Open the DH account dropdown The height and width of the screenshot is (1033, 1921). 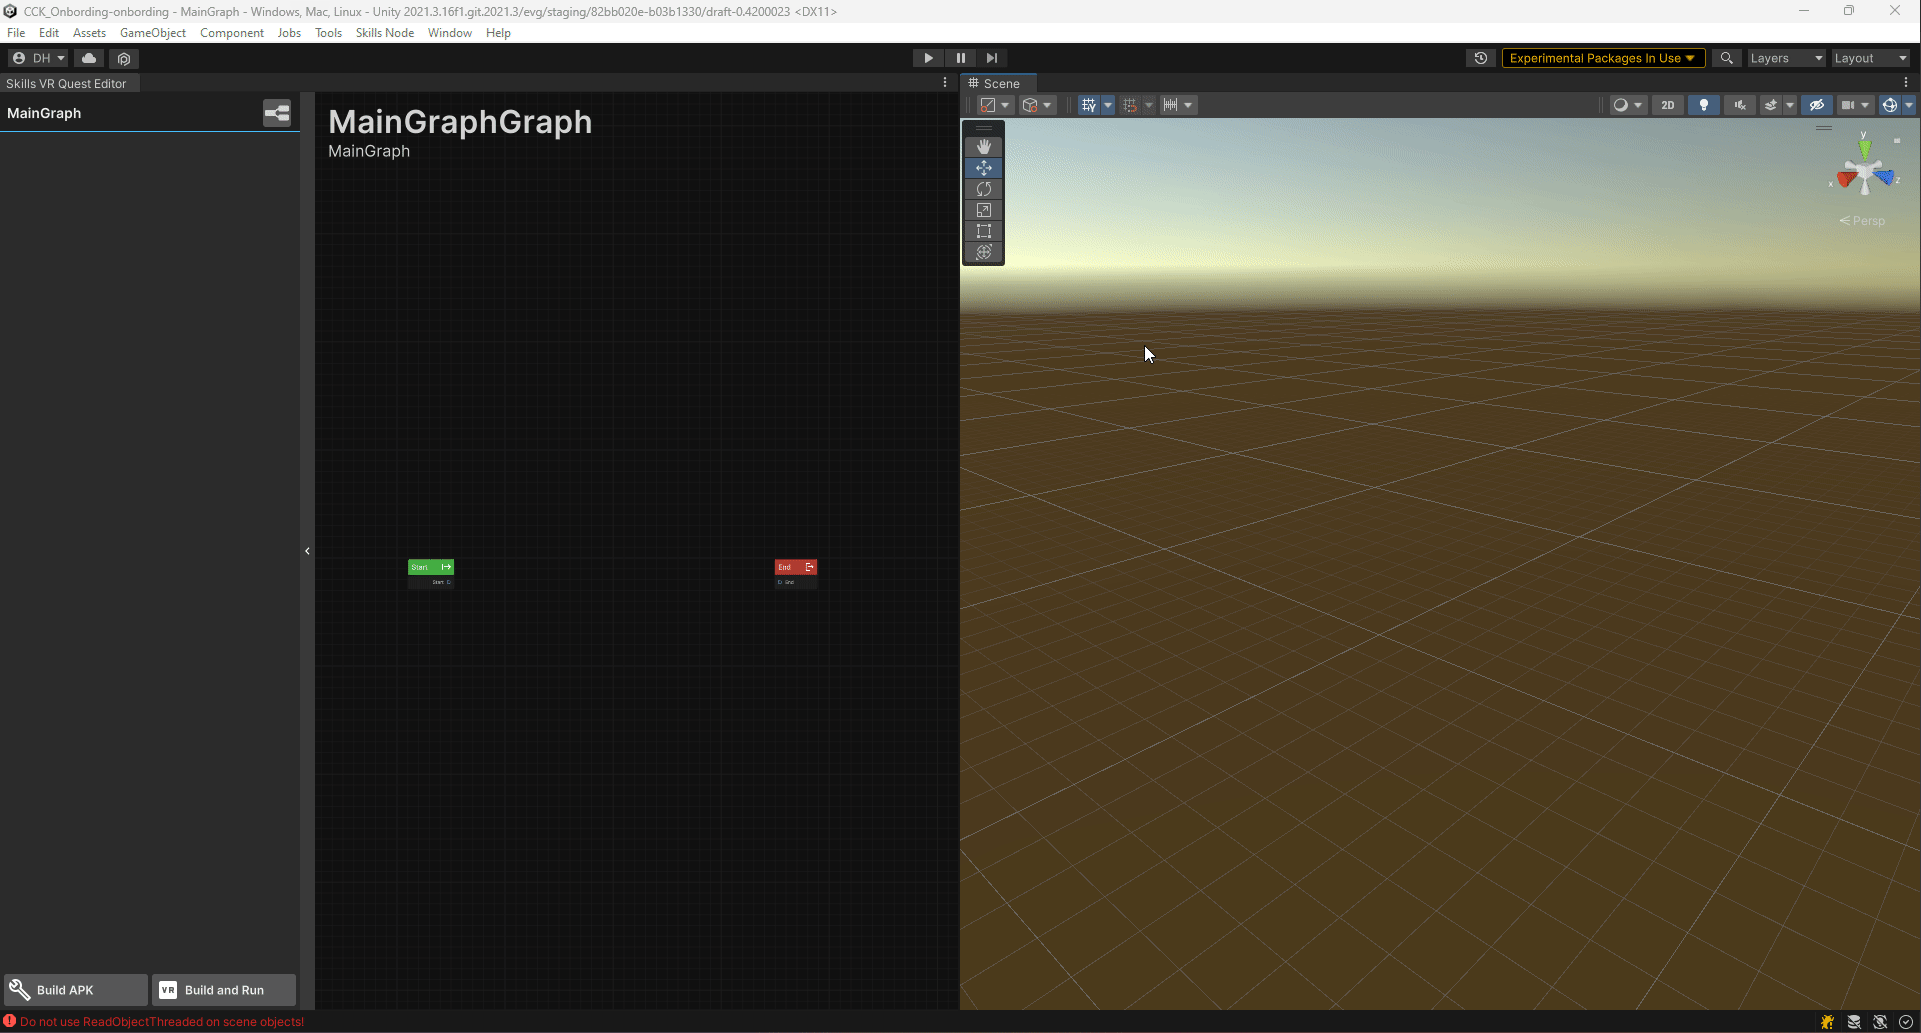tap(38, 58)
